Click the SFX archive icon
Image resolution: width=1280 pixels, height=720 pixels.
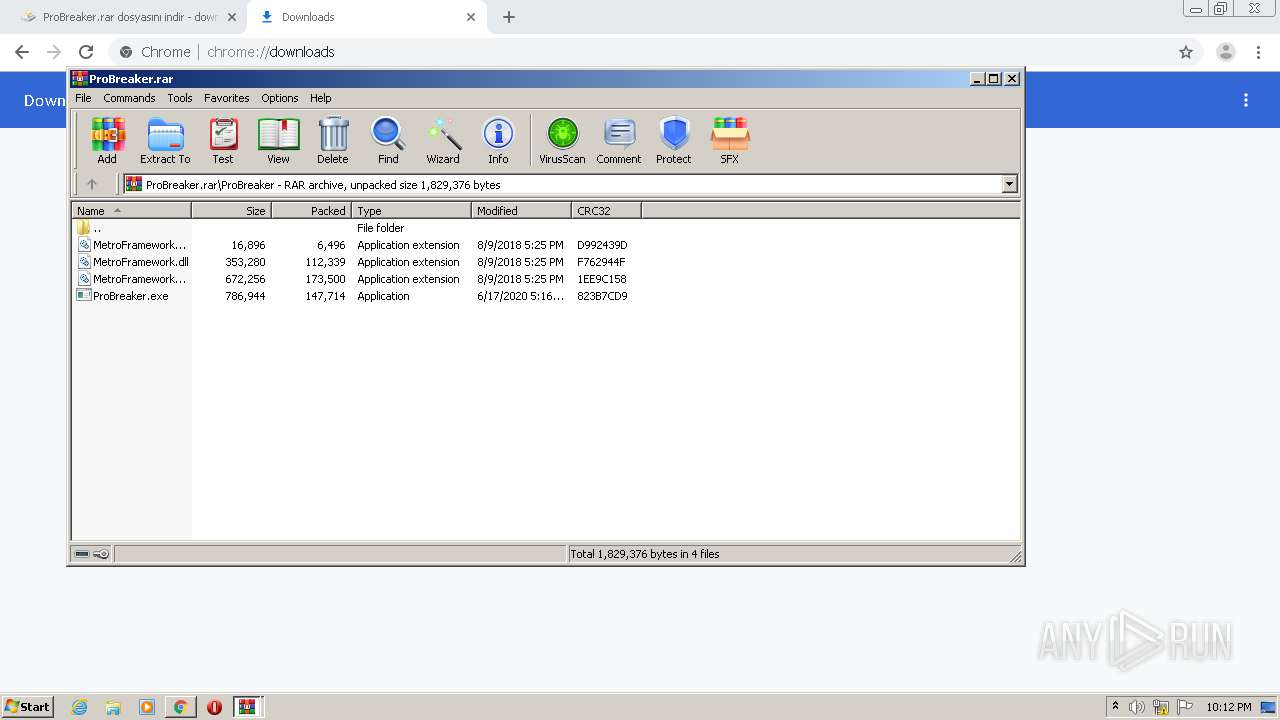(730, 140)
